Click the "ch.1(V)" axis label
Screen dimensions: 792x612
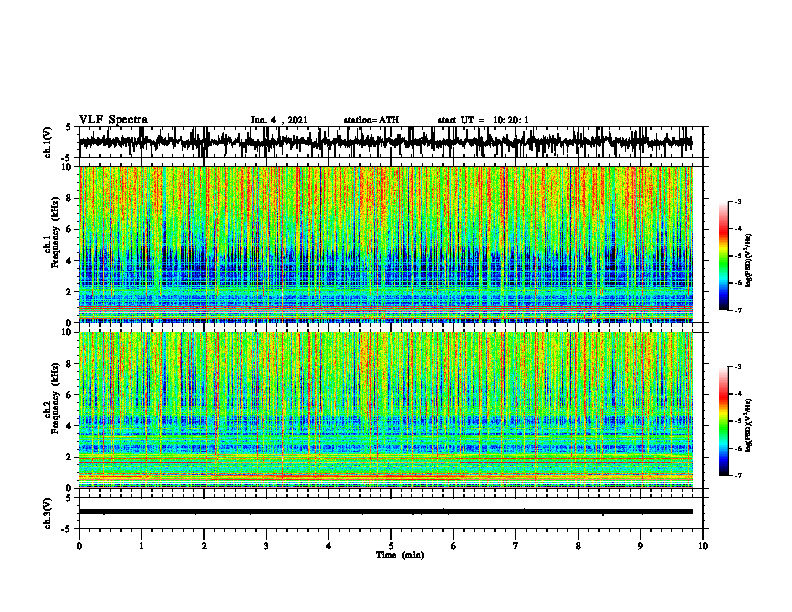click(x=48, y=142)
